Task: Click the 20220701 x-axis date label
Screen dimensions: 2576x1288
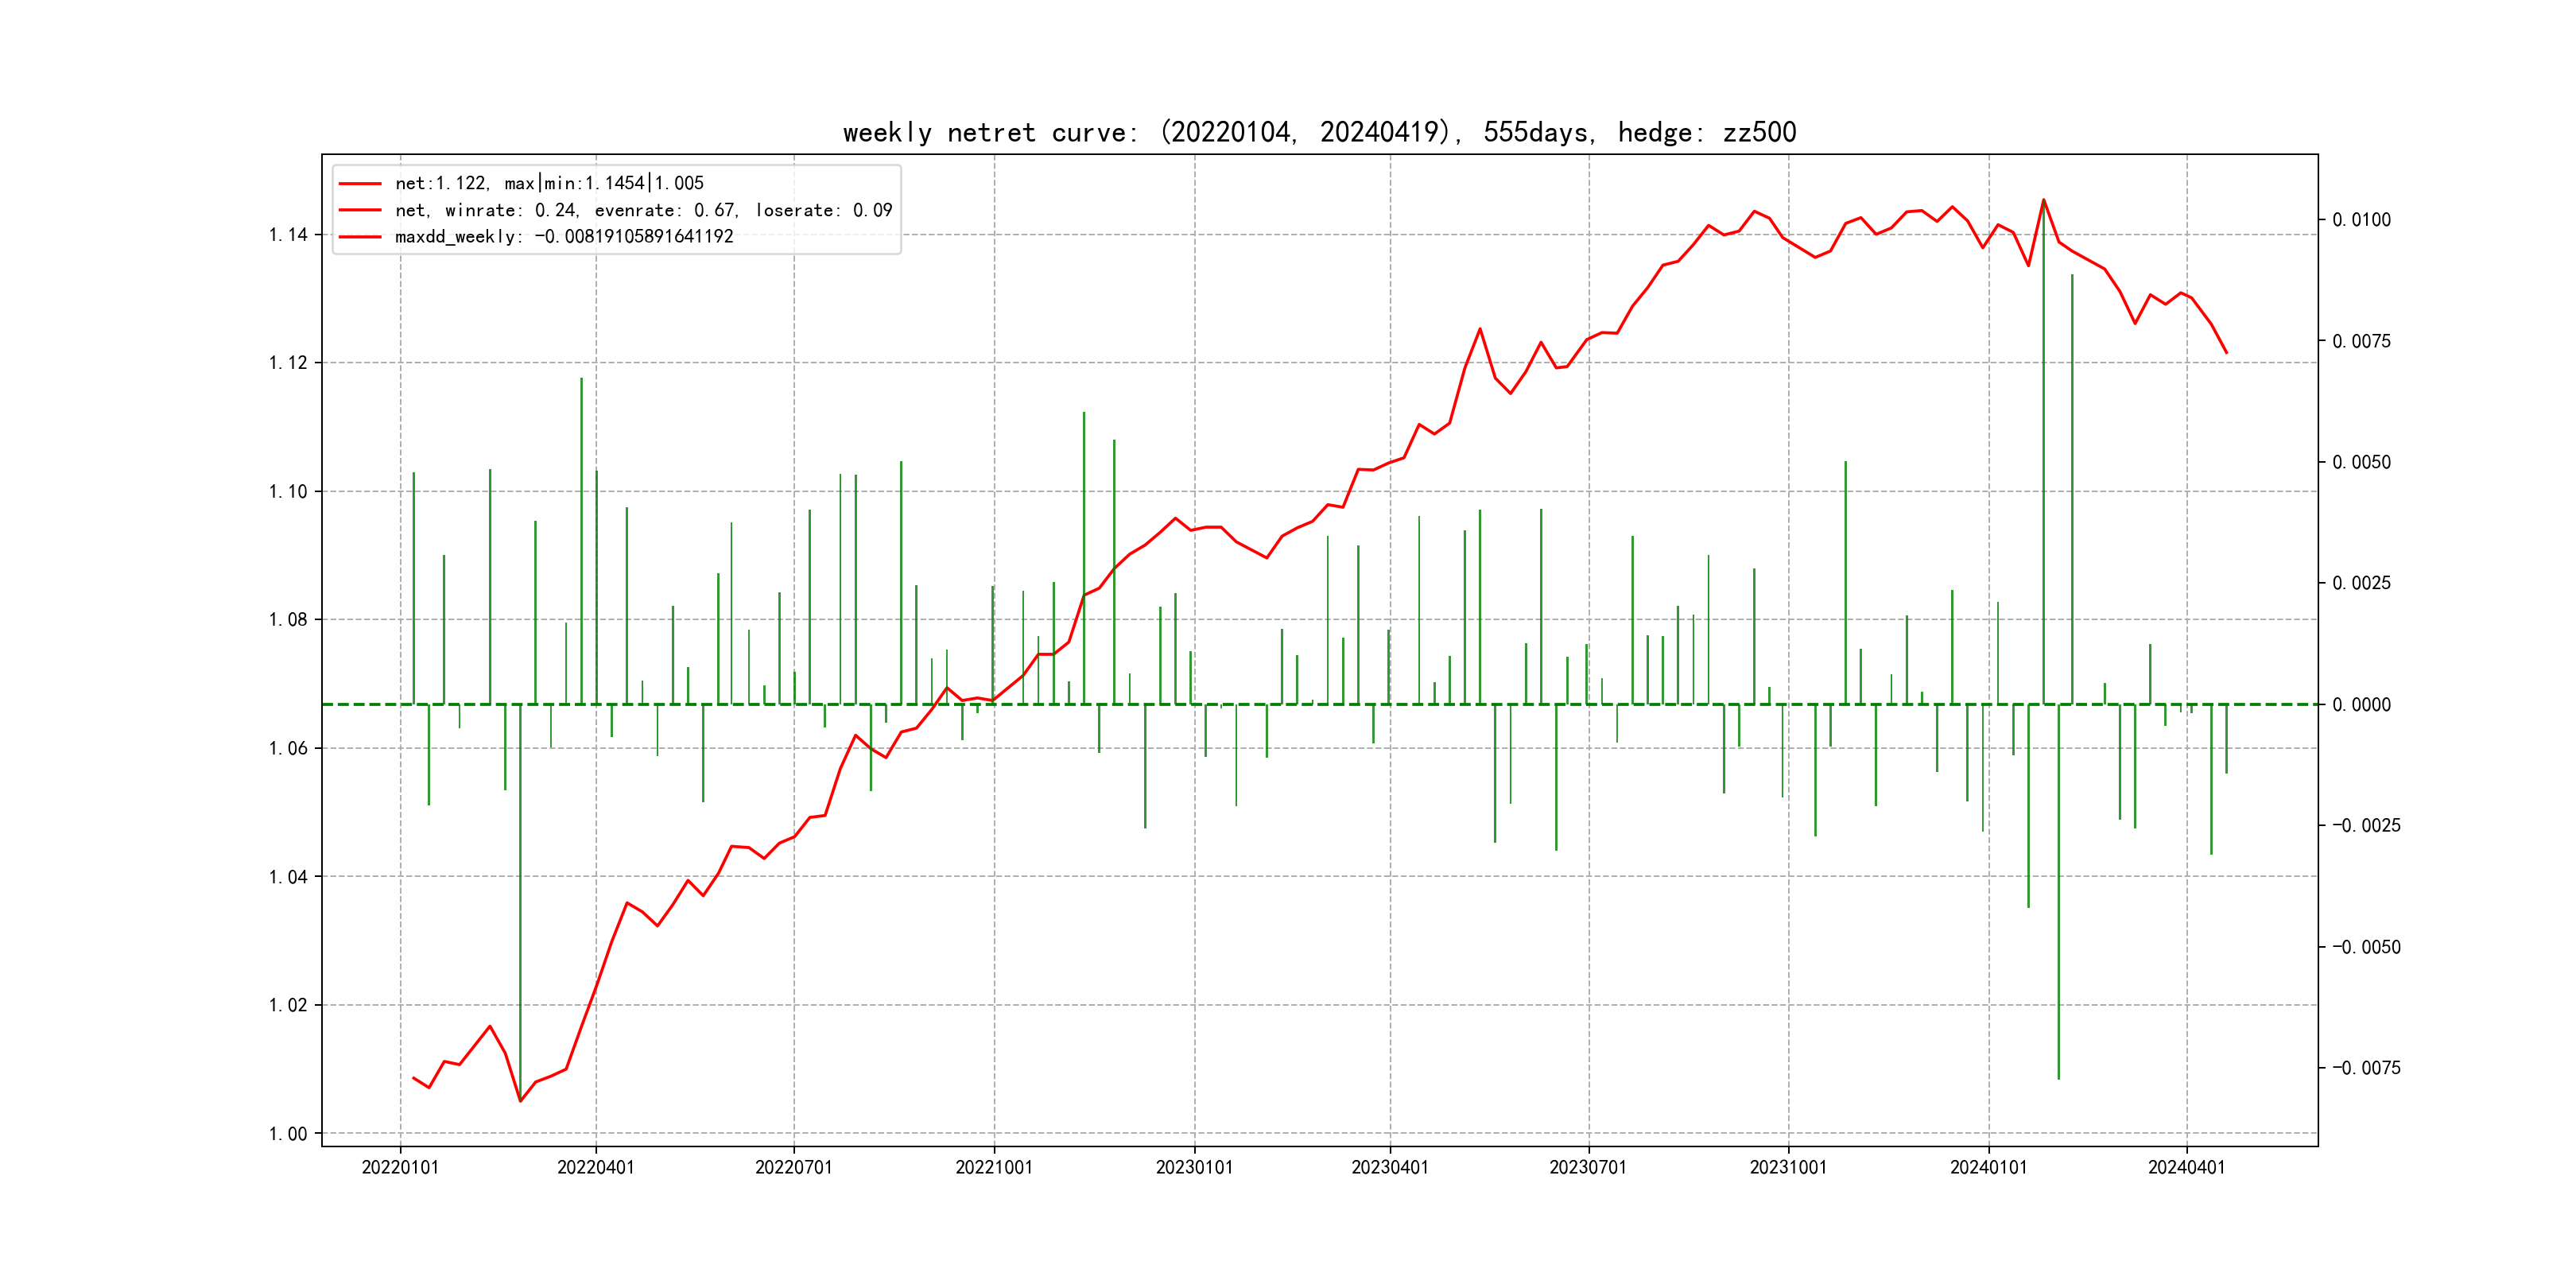Action: coord(794,1167)
